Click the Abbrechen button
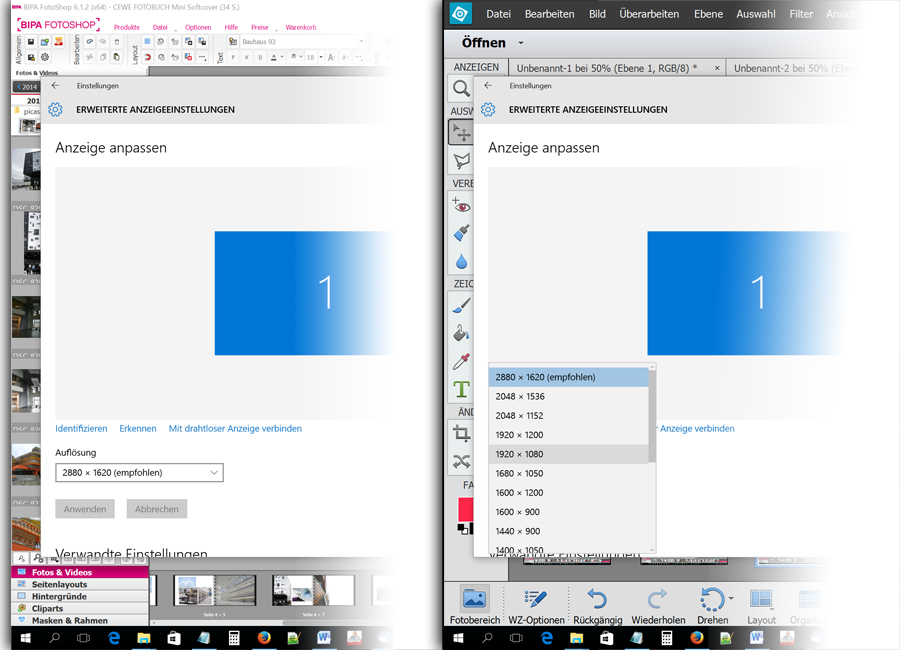This screenshot has height=650, width=900. [x=157, y=509]
